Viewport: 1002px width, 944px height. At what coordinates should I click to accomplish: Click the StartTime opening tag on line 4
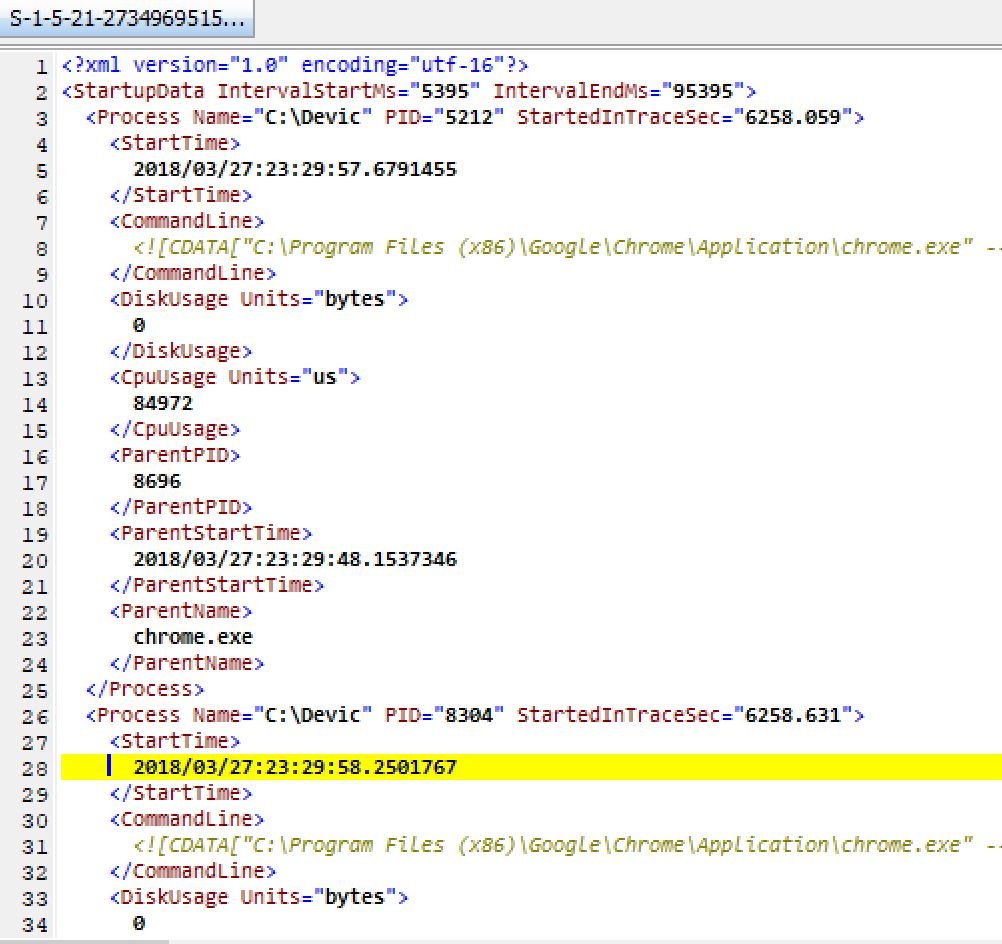(174, 143)
